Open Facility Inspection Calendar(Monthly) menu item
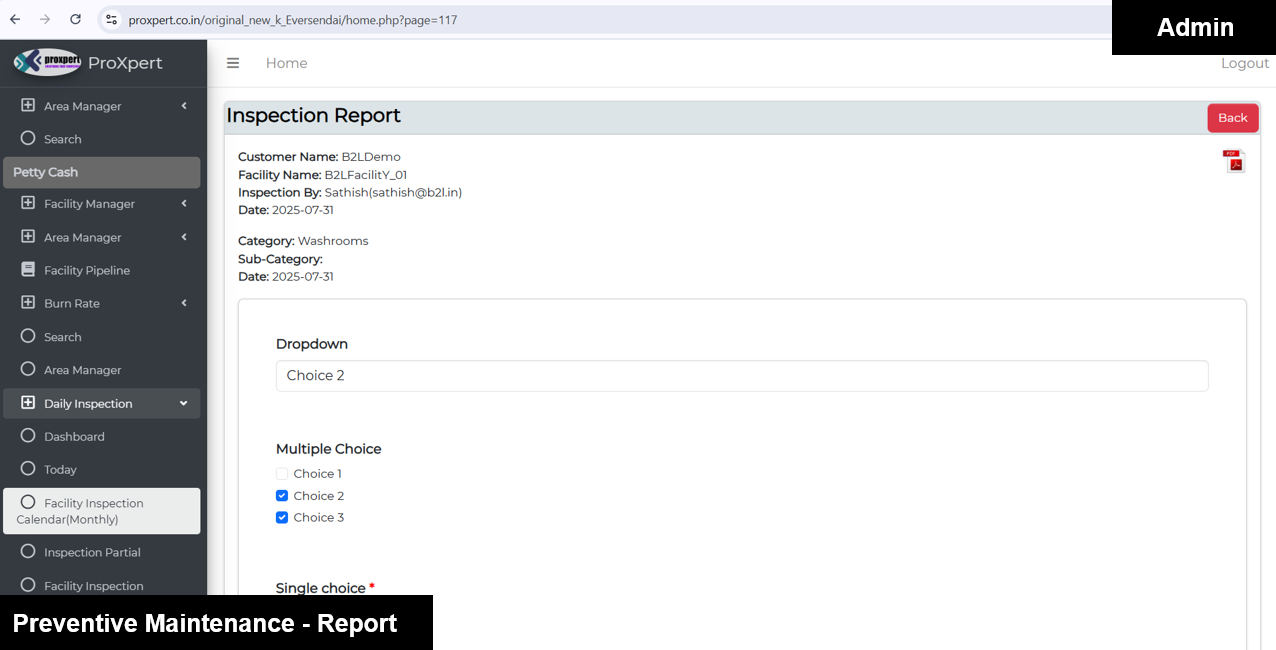The image size is (1276, 650). 93,511
